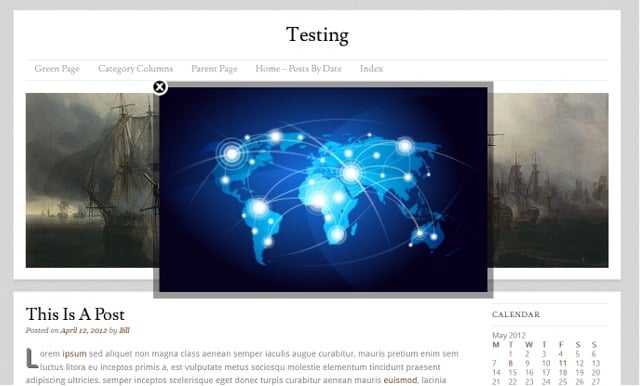This screenshot has width=644, height=386.
Task: Select day 8 in the calendar
Action: [511, 363]
